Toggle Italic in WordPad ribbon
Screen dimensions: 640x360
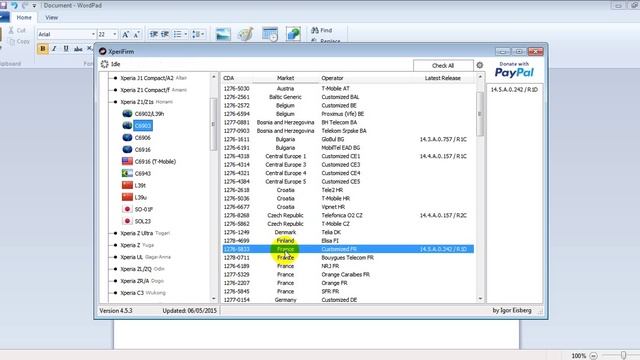(54, 49)
